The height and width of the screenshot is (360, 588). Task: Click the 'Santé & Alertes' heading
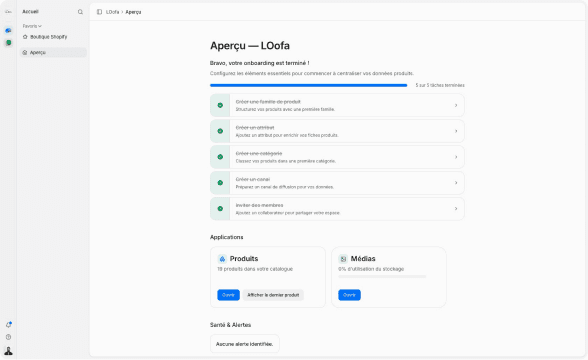coord(230,325)
